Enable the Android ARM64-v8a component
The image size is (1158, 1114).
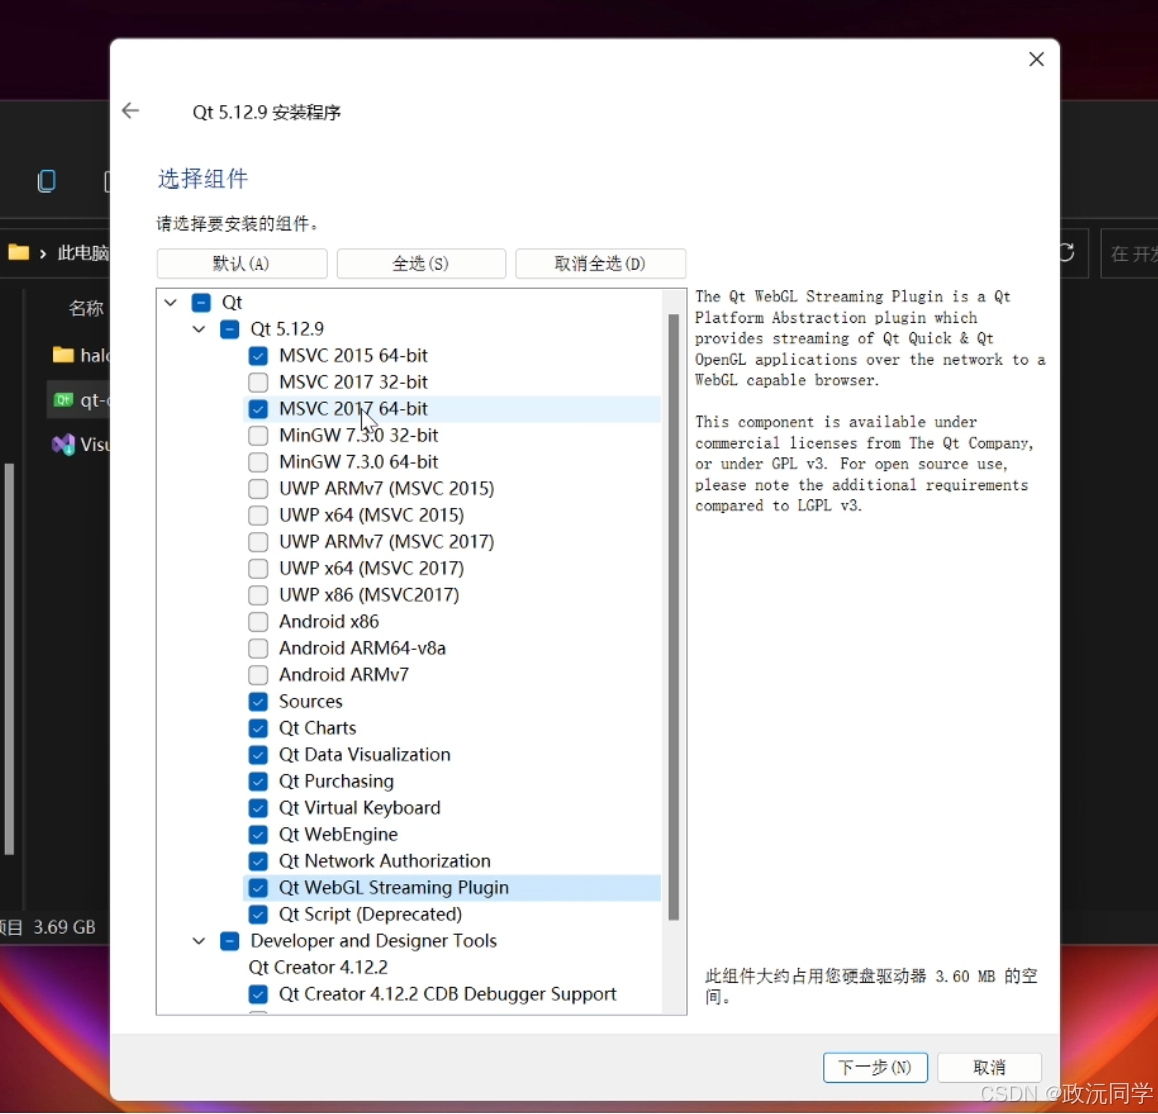coord(258,648)
